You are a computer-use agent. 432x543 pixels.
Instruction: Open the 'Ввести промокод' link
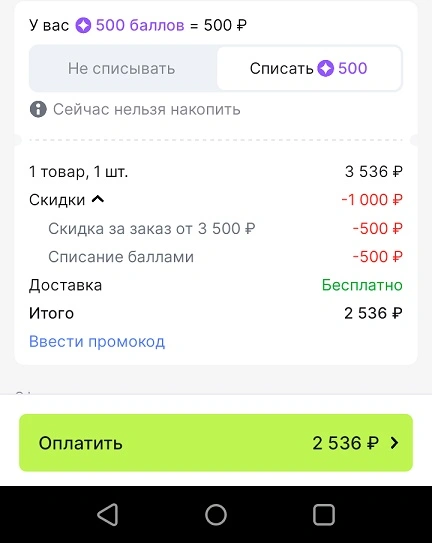(97, 342)
